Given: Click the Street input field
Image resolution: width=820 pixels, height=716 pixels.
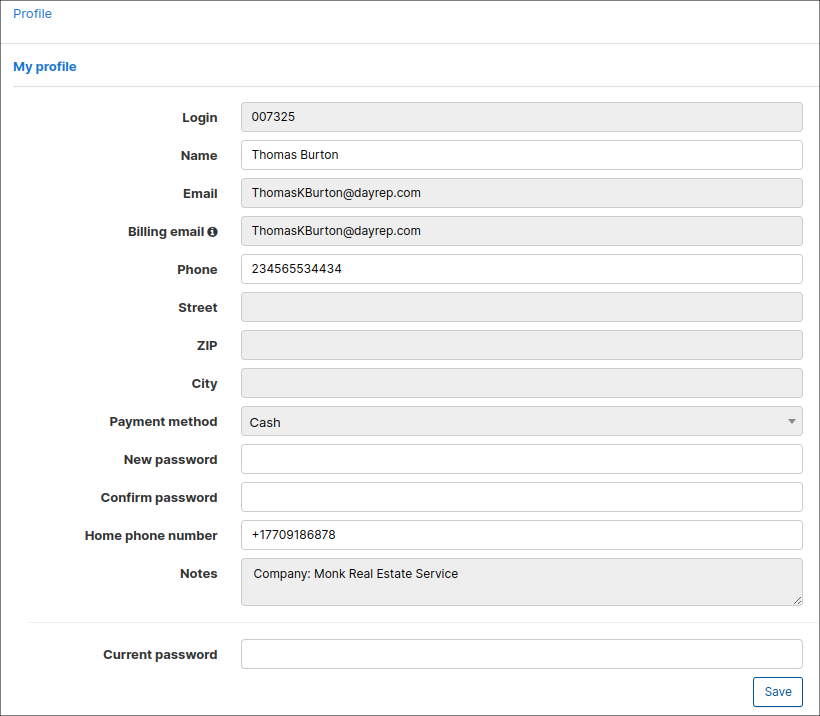Looking at the screenshot, I should click(x=520, y=307).
